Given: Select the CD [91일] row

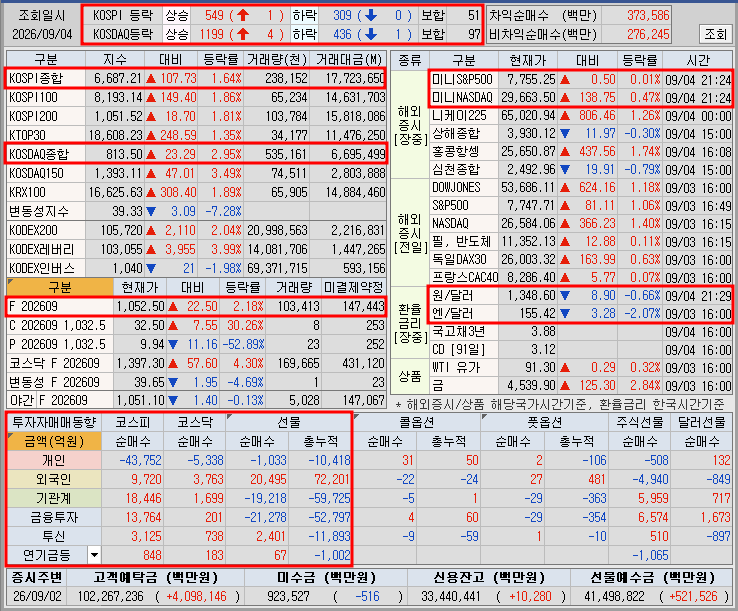Looking at the screenshot, I should 581,350.
